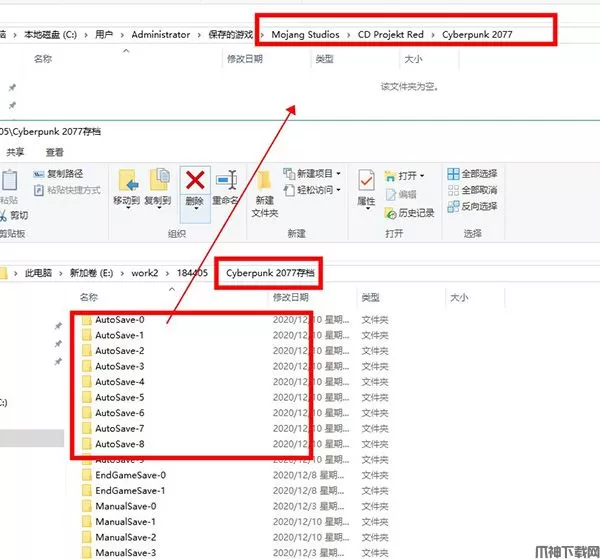Image resolution: width=600 pixels, height=559 pixels.
Task: Click 此电脑 in the lower address bar
Action: coord(38,273)
